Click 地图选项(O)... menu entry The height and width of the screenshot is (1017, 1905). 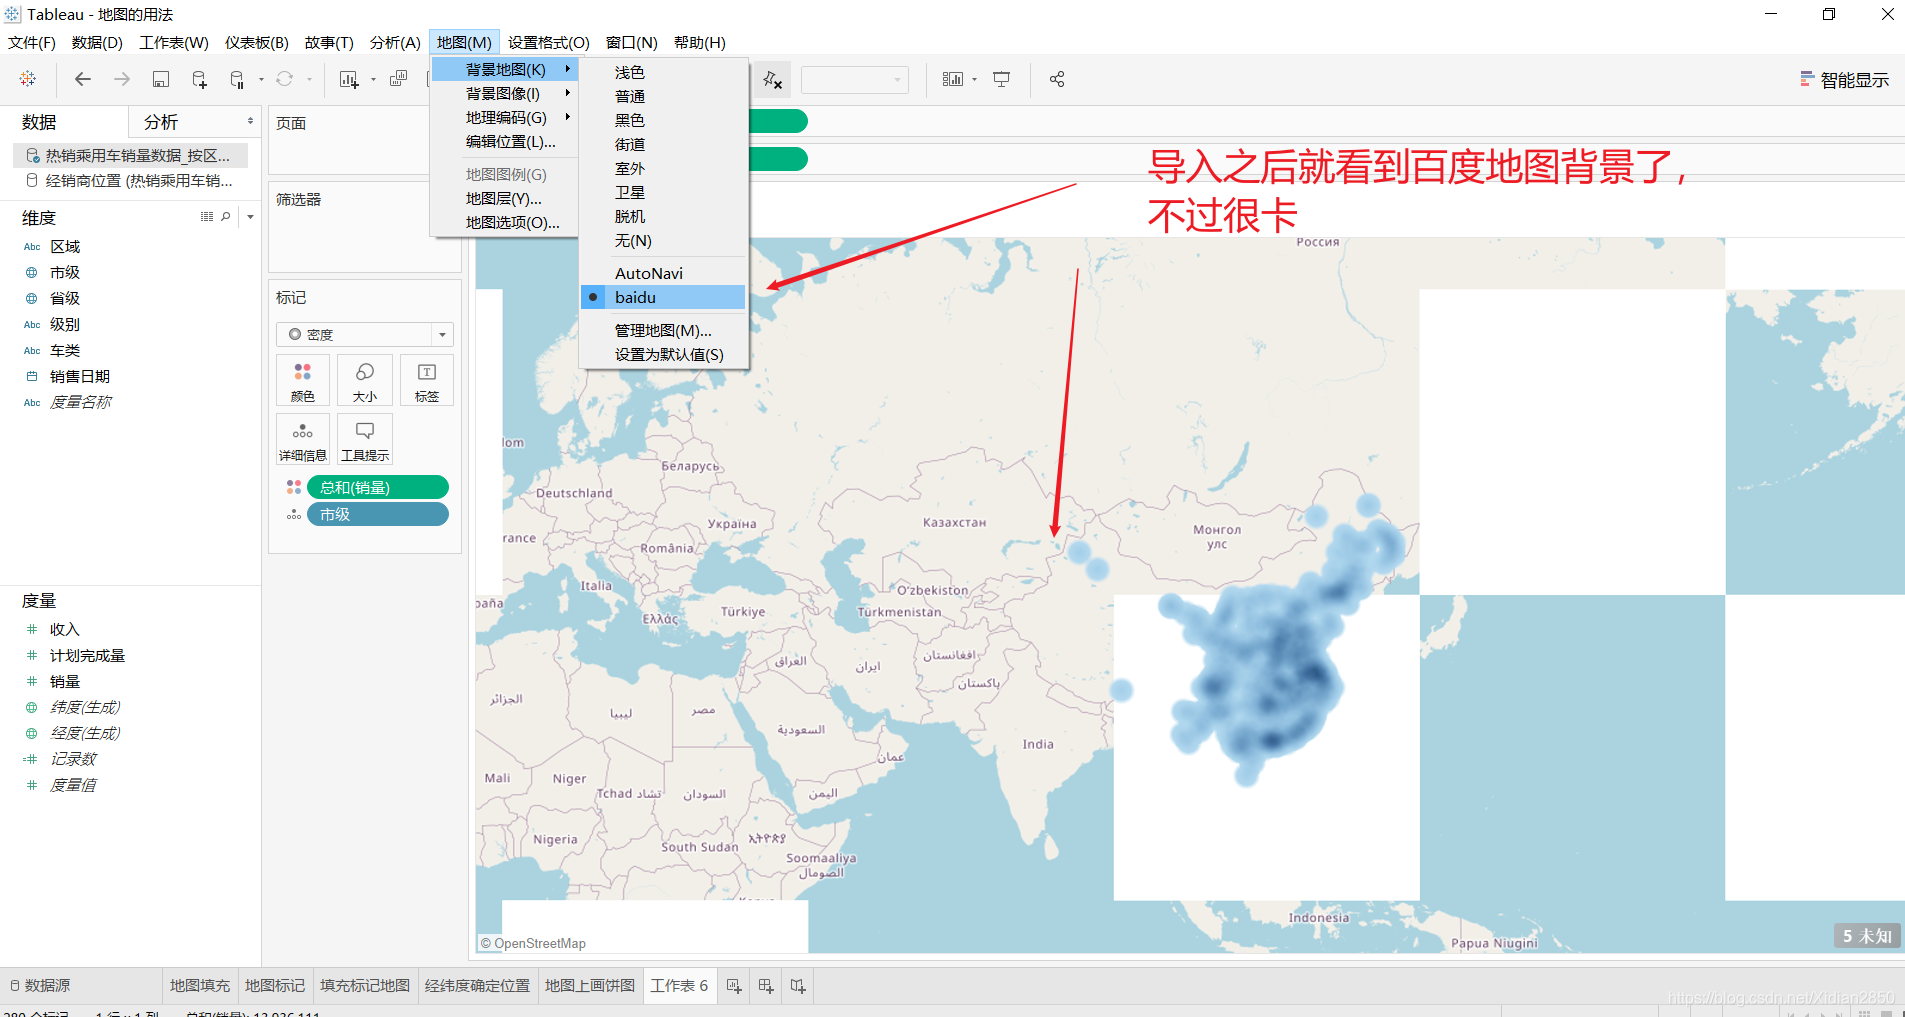(x=505, y=222)
